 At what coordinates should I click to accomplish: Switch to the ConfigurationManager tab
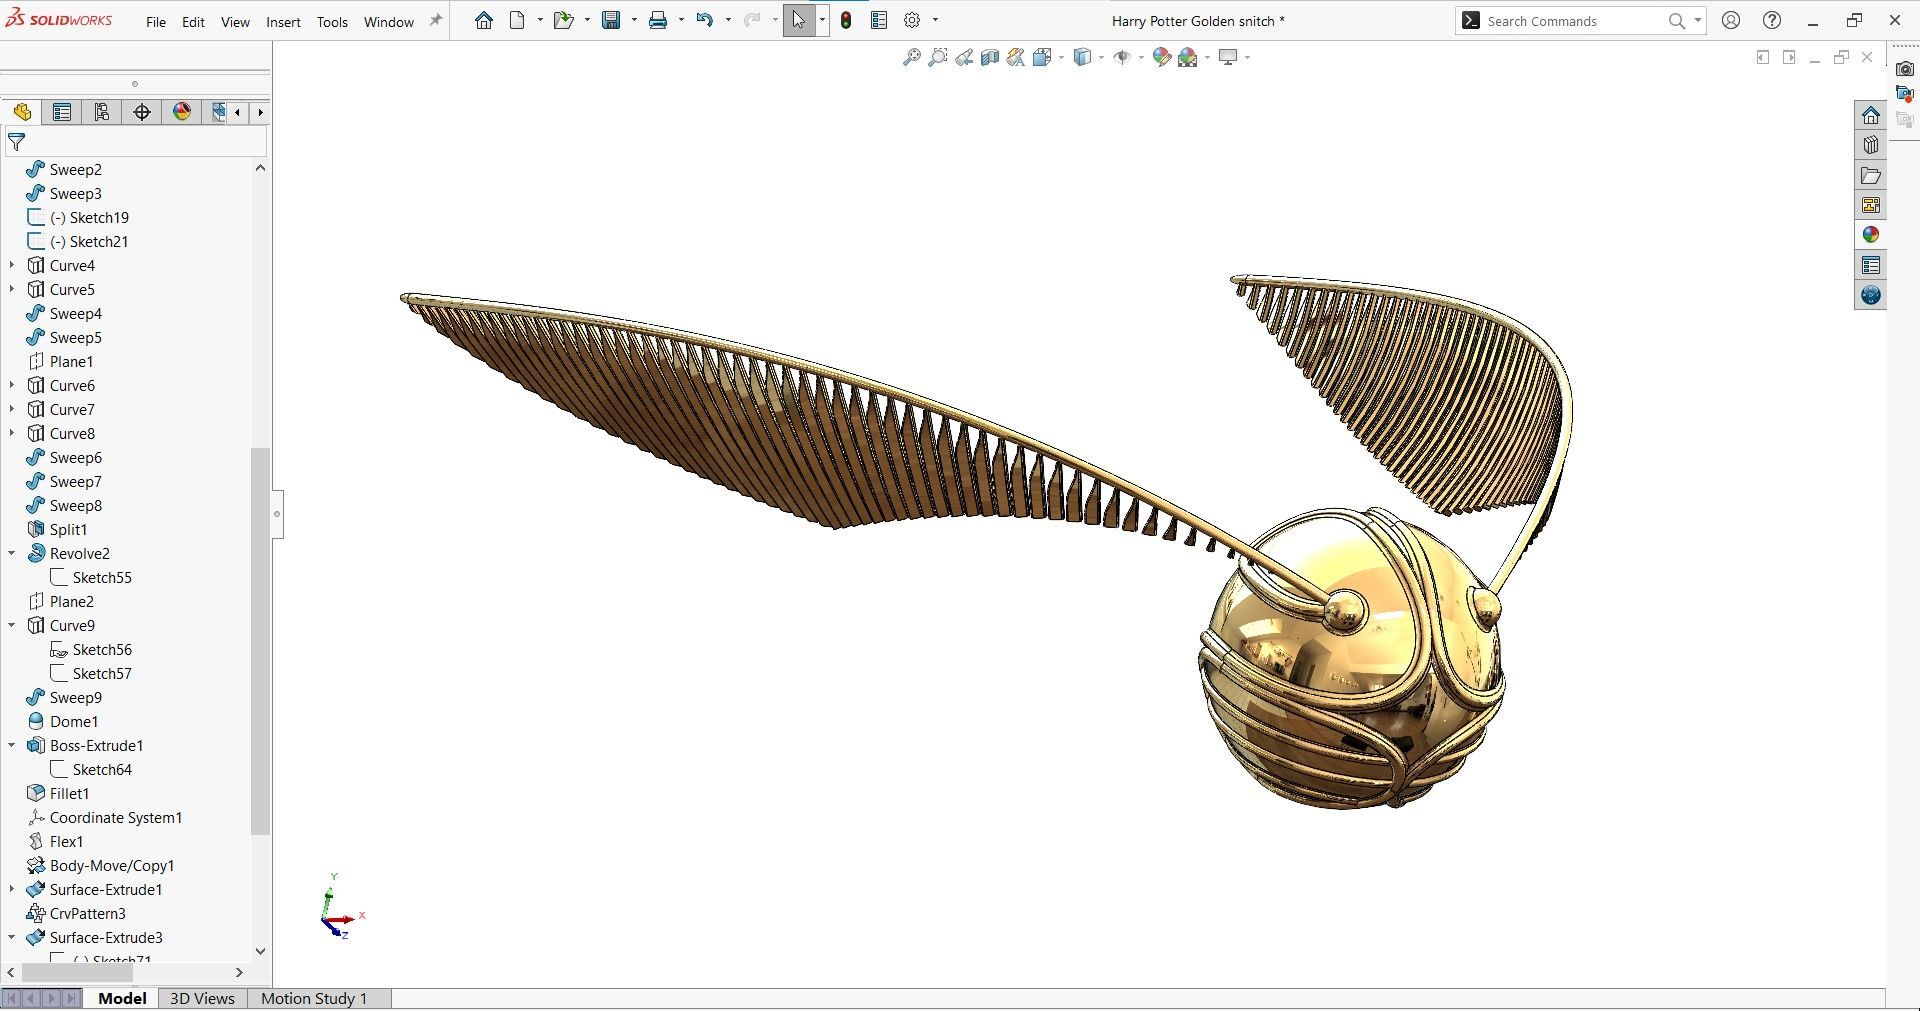tap(102, 112)
